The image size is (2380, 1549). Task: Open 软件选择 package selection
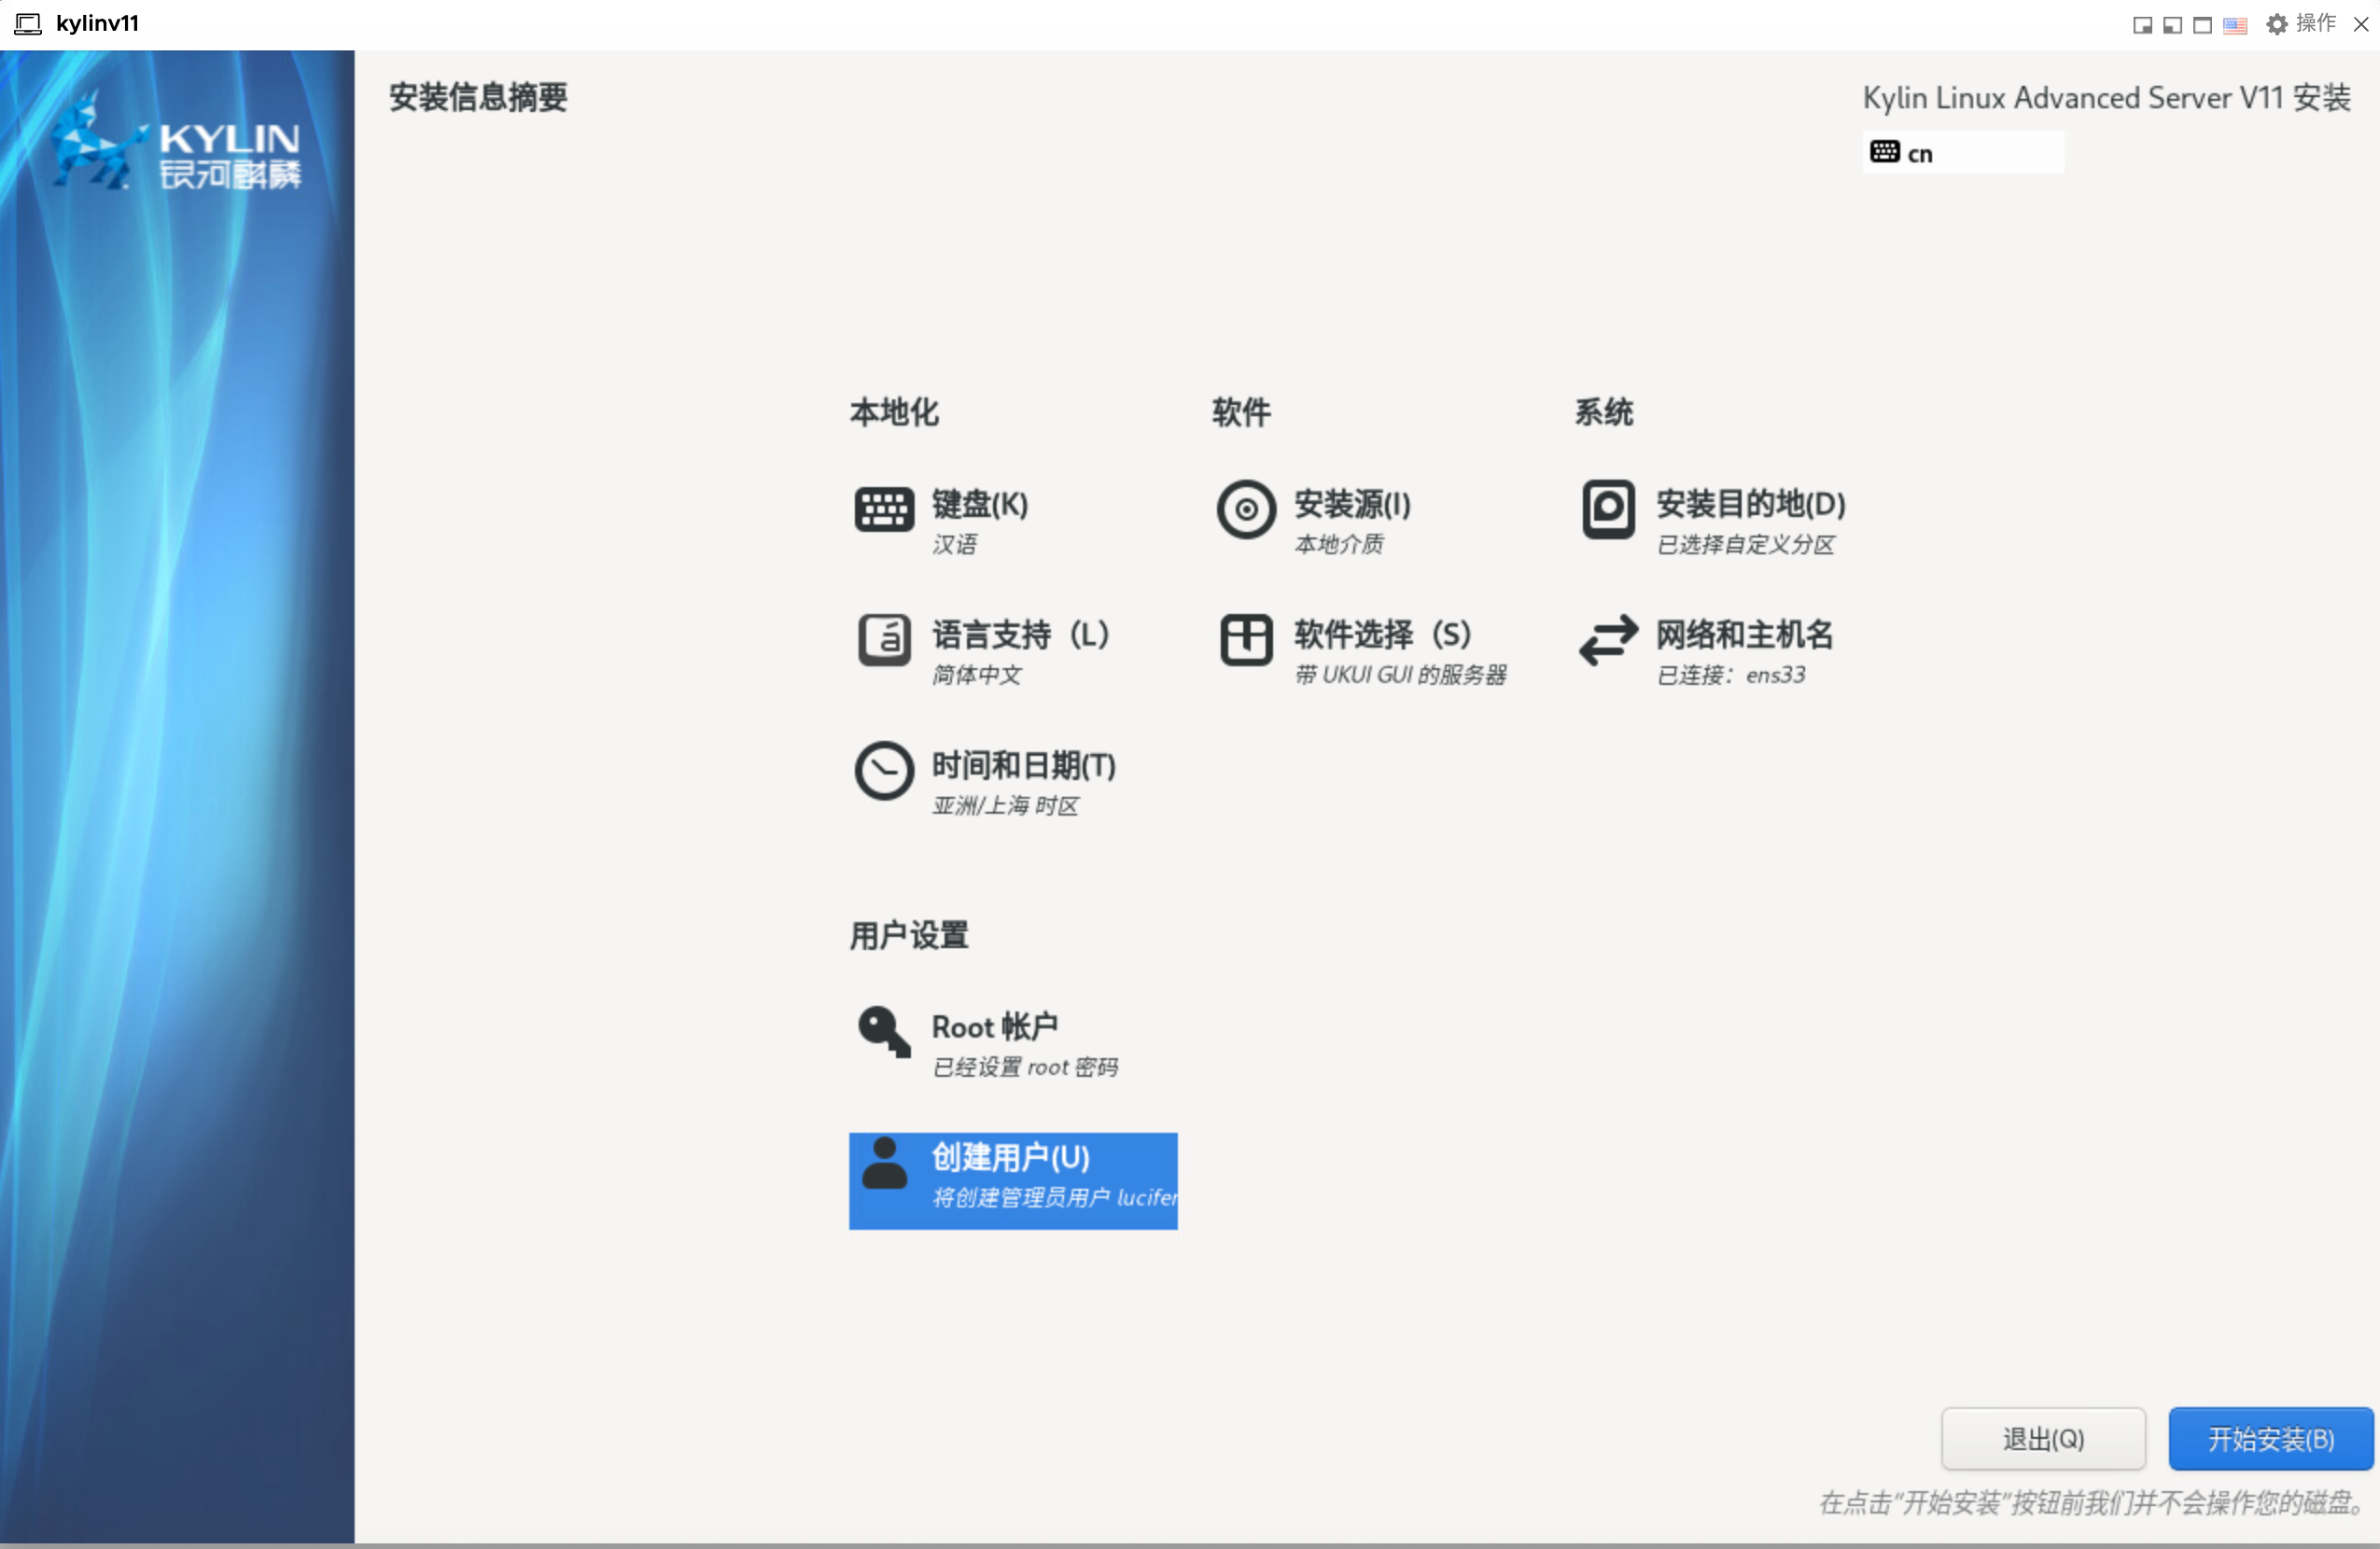coord(1380,635)
